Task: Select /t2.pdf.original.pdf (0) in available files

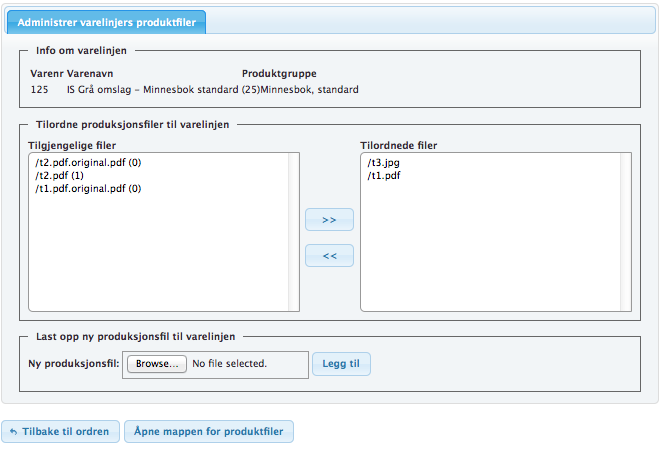Action: (88, 162)
